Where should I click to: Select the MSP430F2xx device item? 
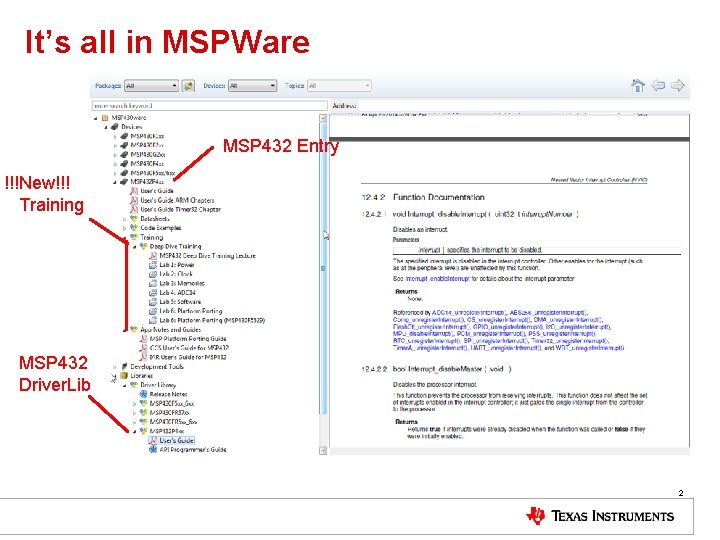(x=147, y=145)
